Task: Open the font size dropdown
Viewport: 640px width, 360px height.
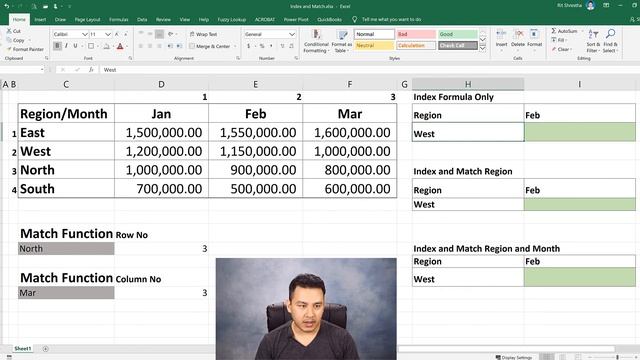Action: pos(108,34)
